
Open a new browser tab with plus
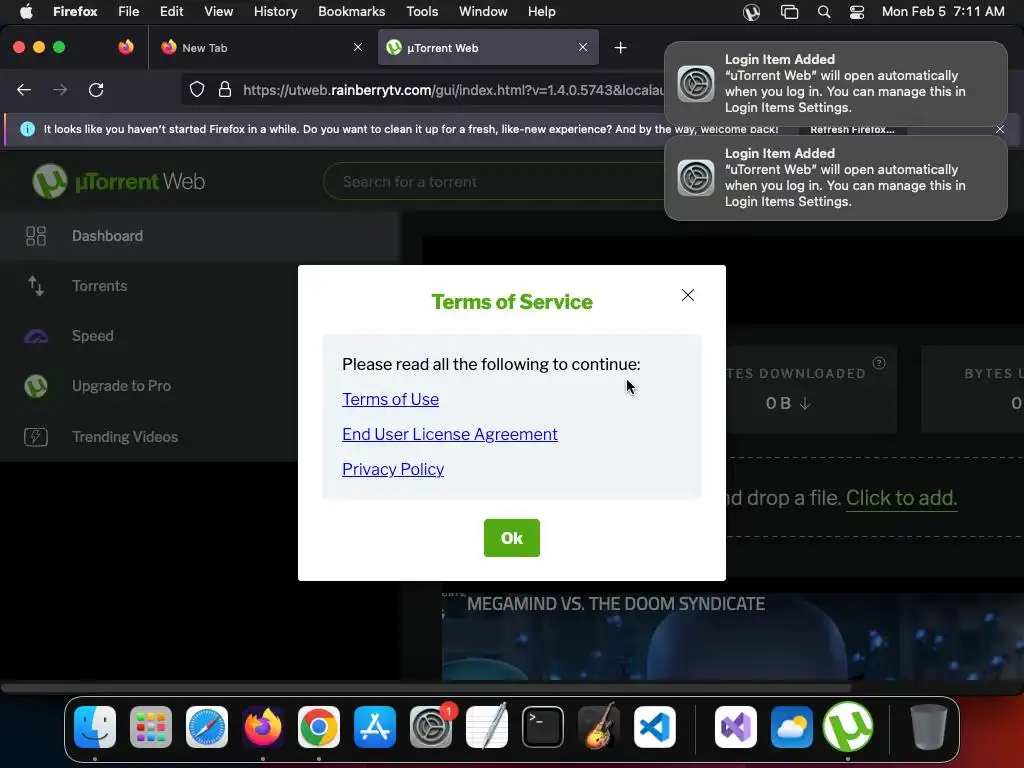620,48
